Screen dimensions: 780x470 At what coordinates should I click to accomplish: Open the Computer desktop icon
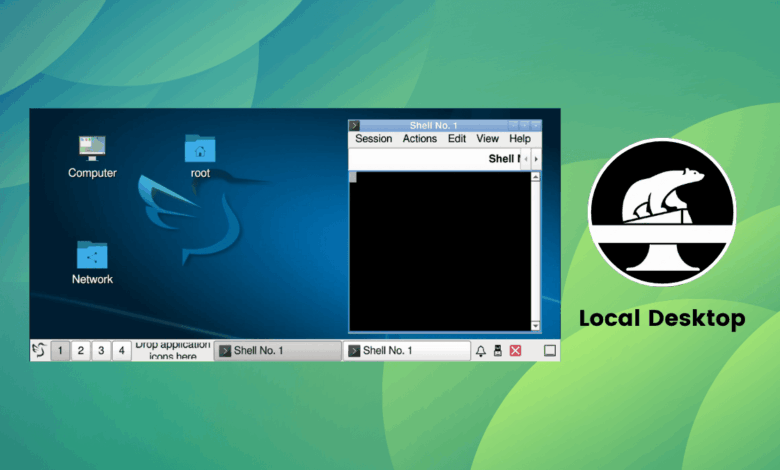point(92,157)
